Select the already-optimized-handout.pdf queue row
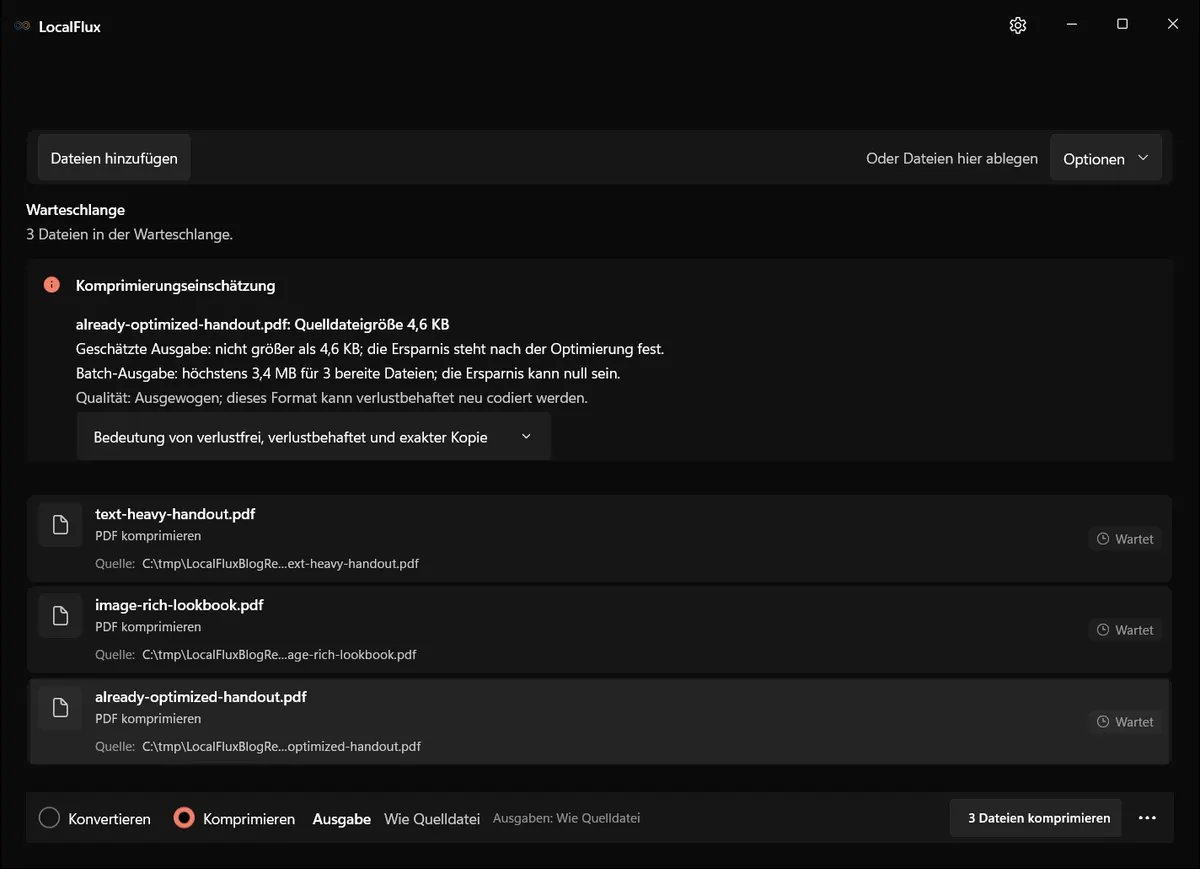This screenshot has width=1200, height=869. coord(600,722)
